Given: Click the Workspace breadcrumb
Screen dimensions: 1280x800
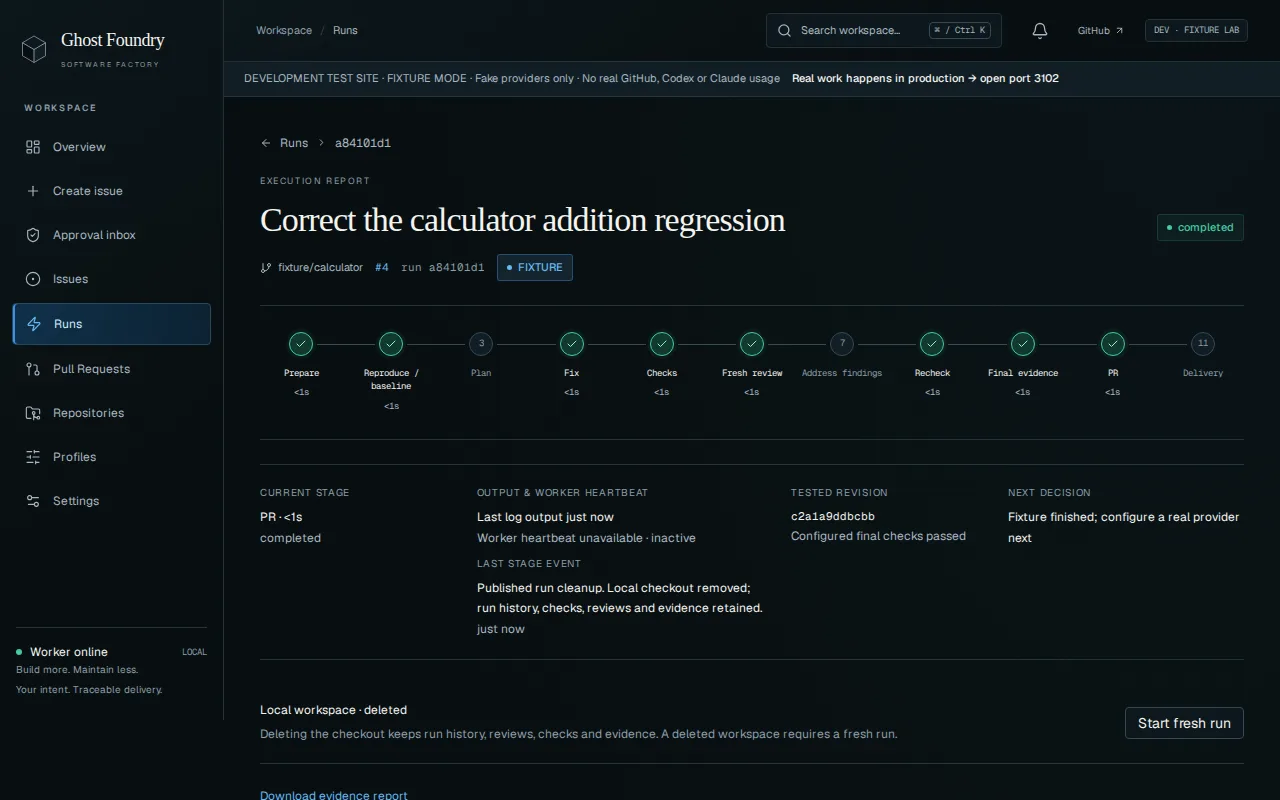Looking at the screenshot, I should tap(284, 30).
